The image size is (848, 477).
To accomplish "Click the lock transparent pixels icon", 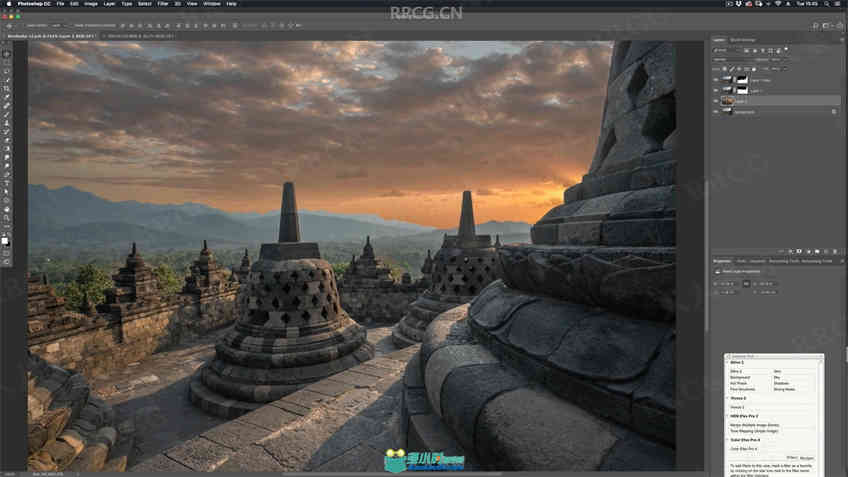I will [x=725, y=69].
